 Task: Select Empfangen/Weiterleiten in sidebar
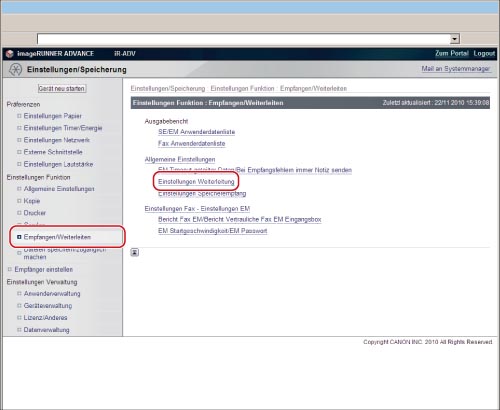tap(57, 237)
